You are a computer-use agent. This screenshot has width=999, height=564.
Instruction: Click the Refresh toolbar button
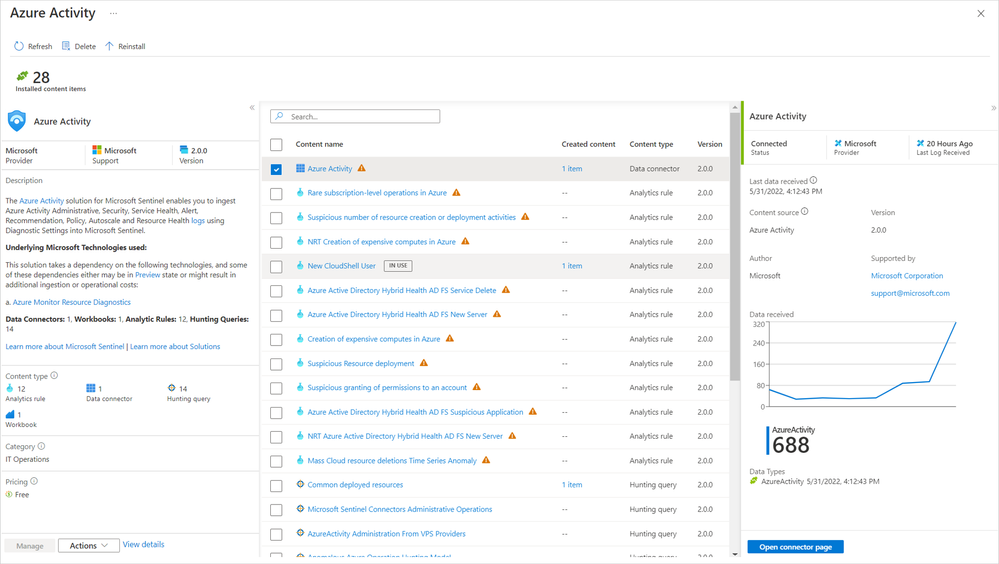(33, 47)
